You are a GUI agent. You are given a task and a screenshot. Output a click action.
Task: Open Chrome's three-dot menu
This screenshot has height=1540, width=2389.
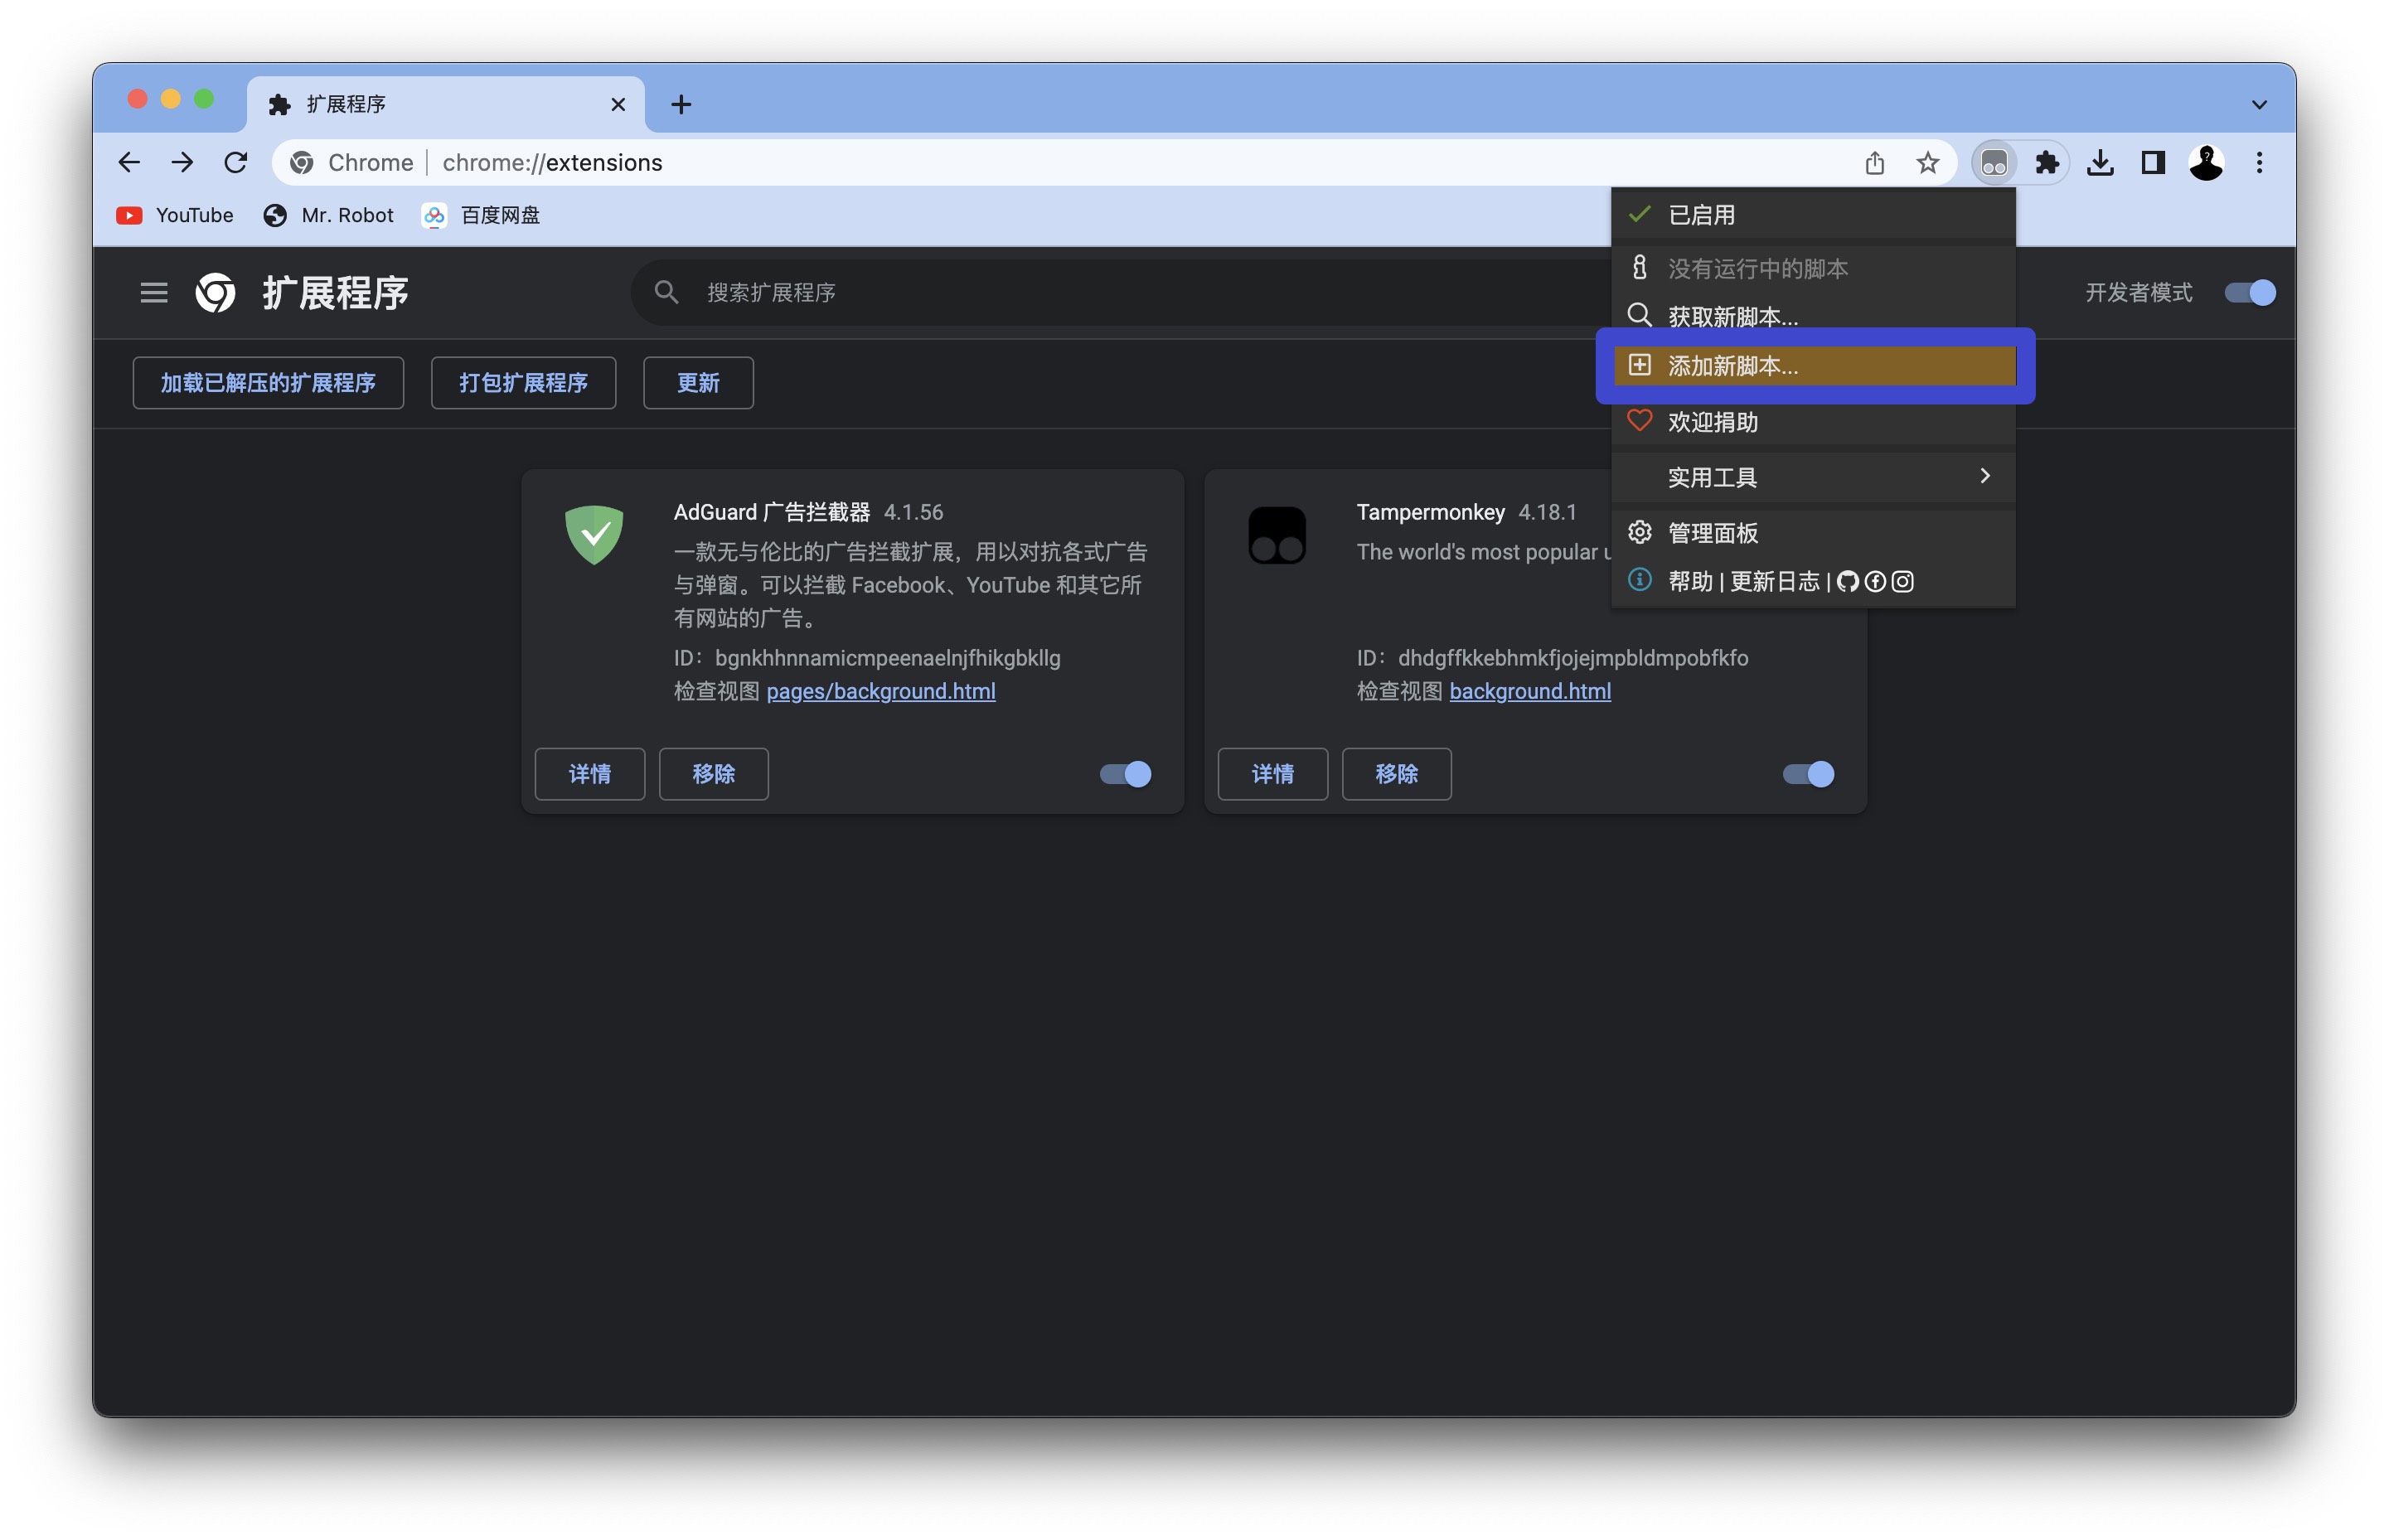(2258, 163)
